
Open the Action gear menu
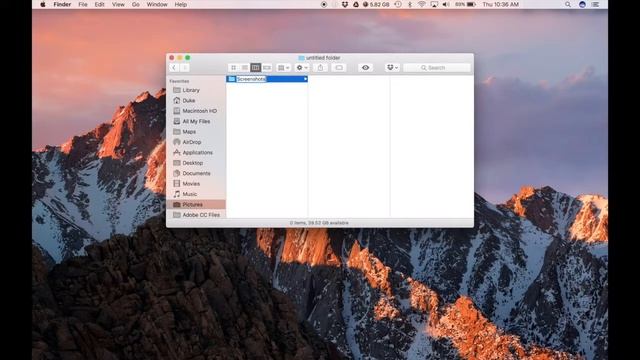coord(302,68)
